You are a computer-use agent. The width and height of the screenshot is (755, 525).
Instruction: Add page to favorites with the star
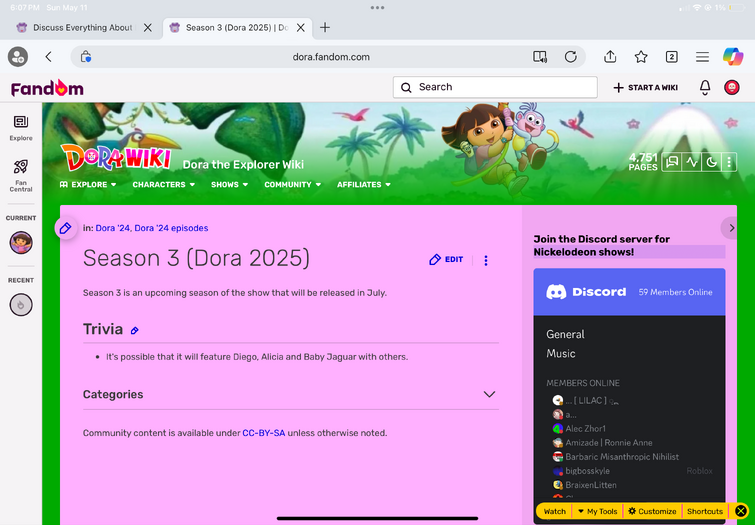[641, 57]
